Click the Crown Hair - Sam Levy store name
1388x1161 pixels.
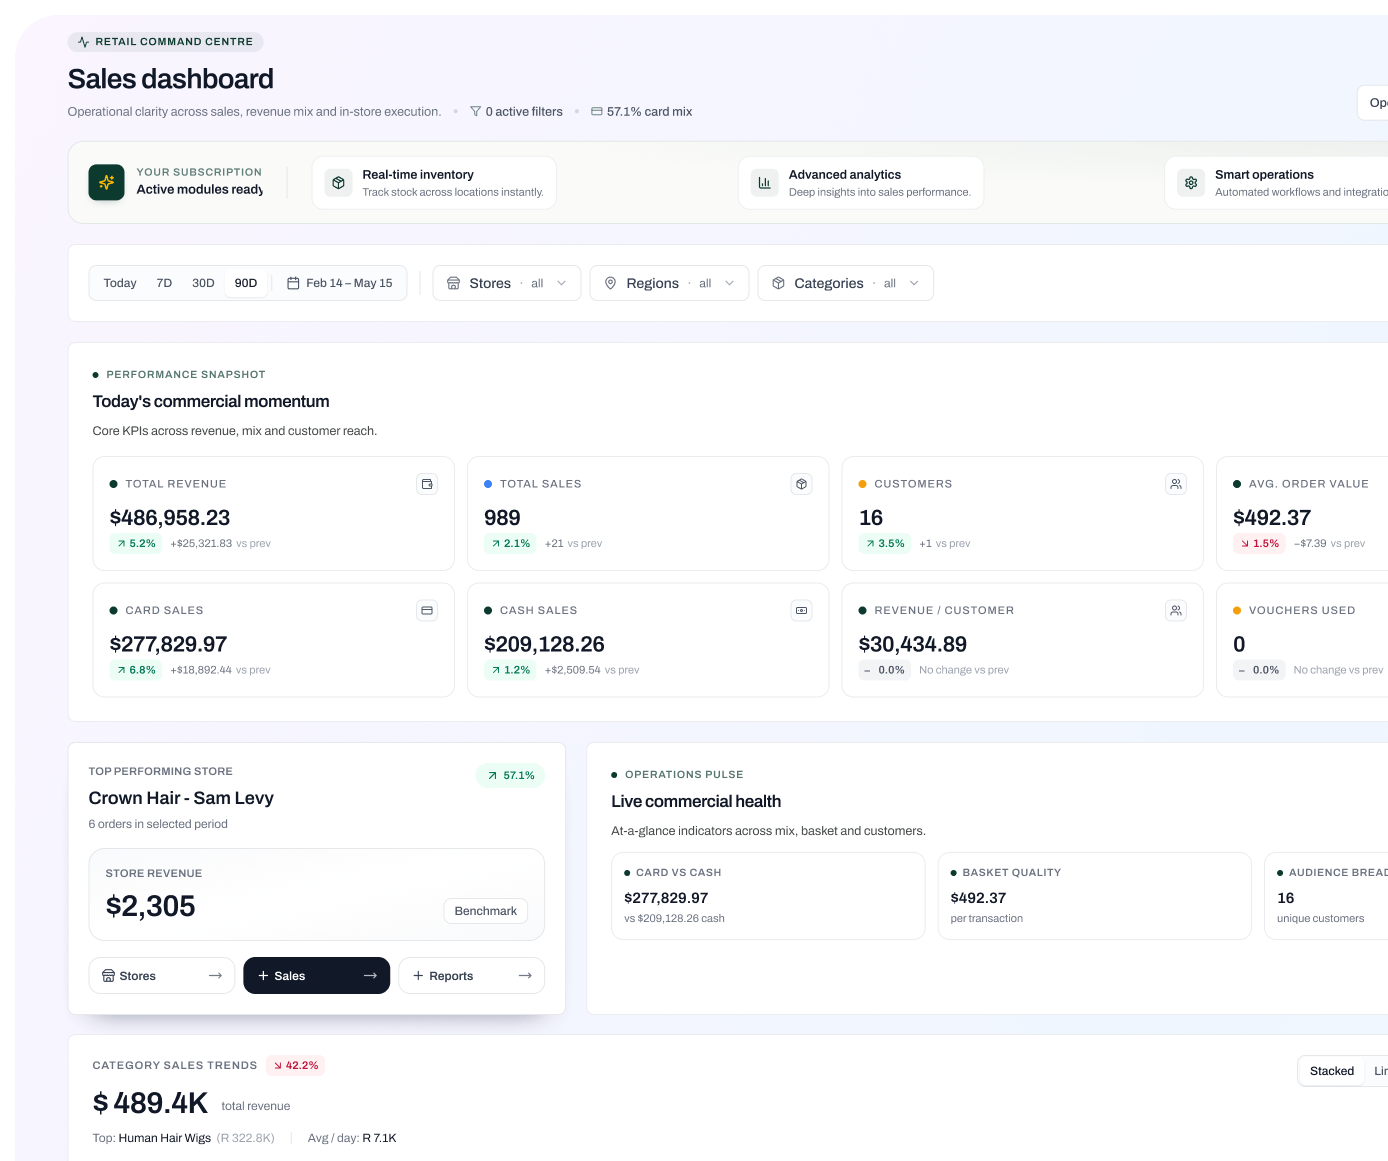181,798
